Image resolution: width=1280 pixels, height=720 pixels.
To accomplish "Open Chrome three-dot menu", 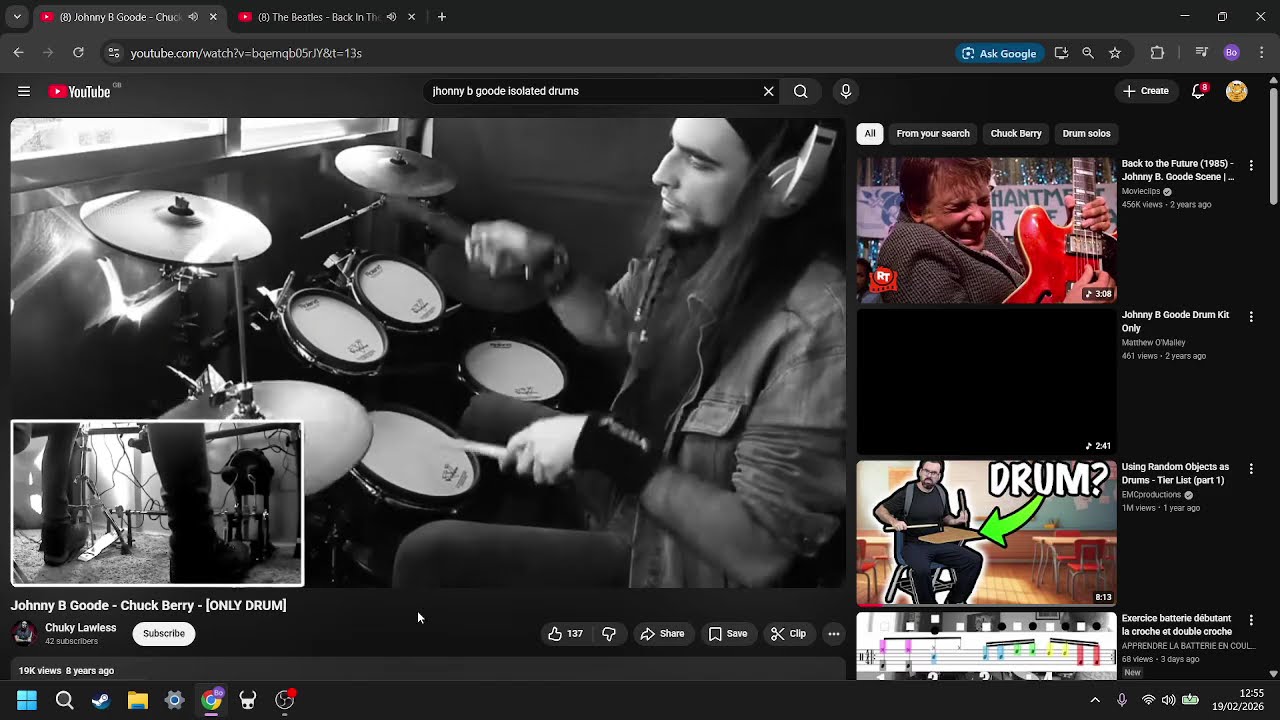I will click(x=1262, y=53).
